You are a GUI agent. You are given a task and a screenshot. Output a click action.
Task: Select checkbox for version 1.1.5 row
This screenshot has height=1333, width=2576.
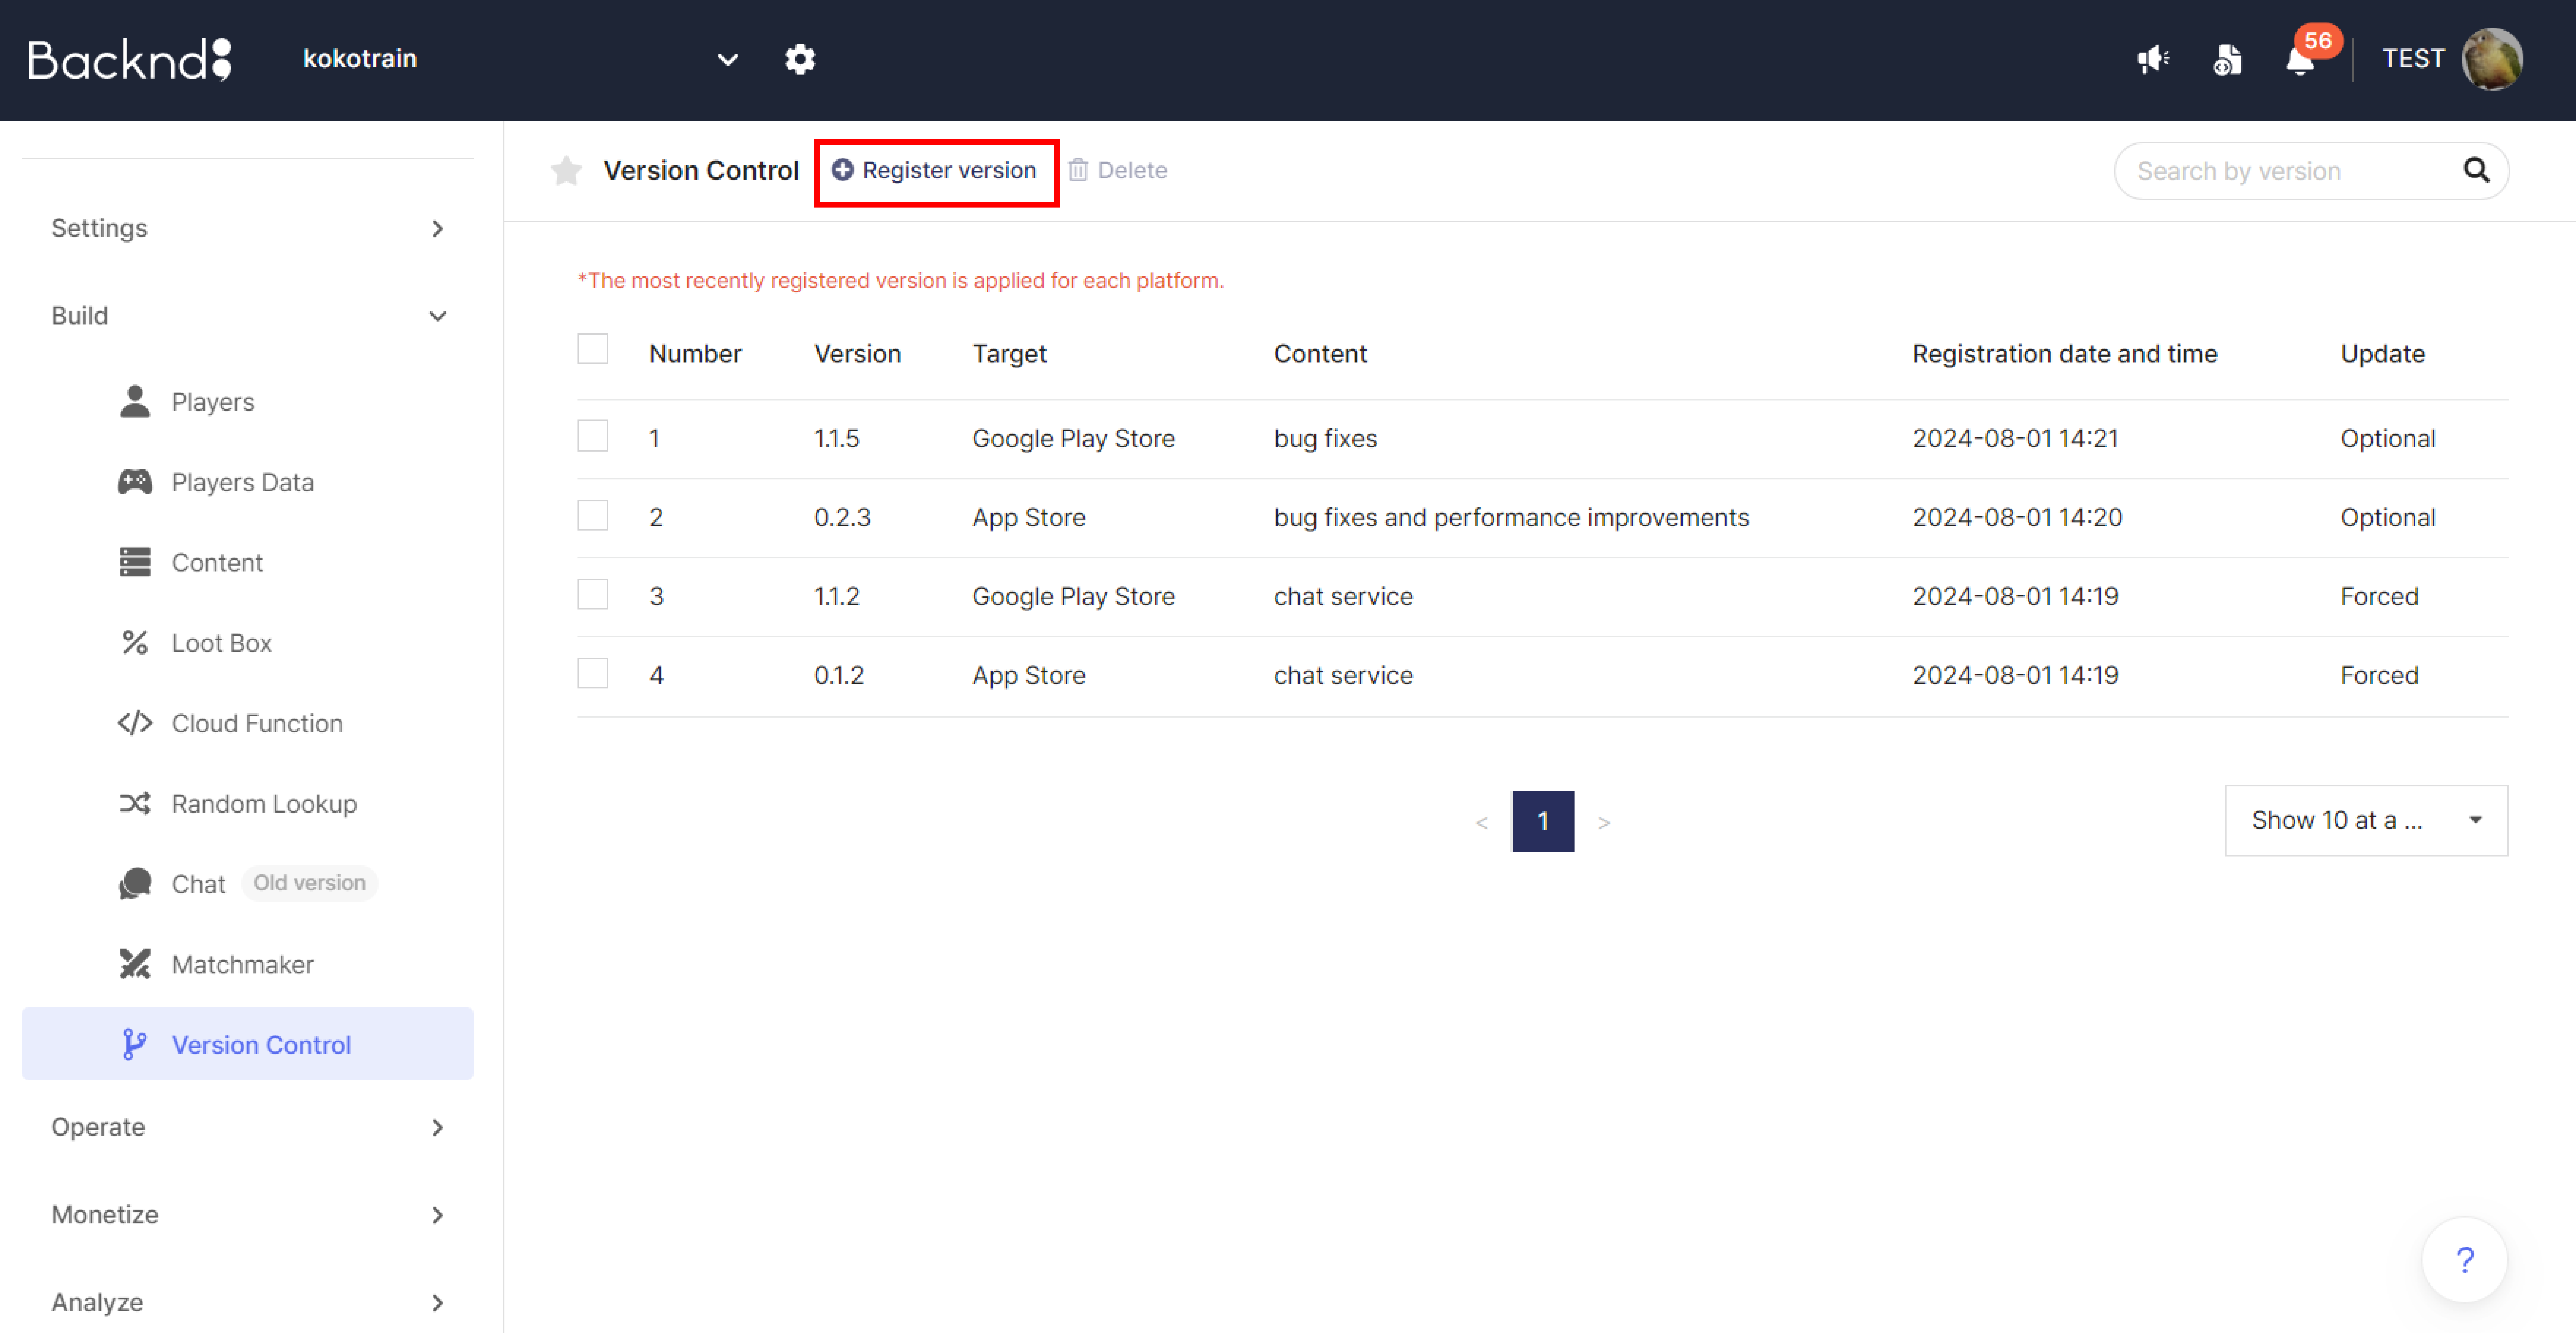click(x=593, y=437)
